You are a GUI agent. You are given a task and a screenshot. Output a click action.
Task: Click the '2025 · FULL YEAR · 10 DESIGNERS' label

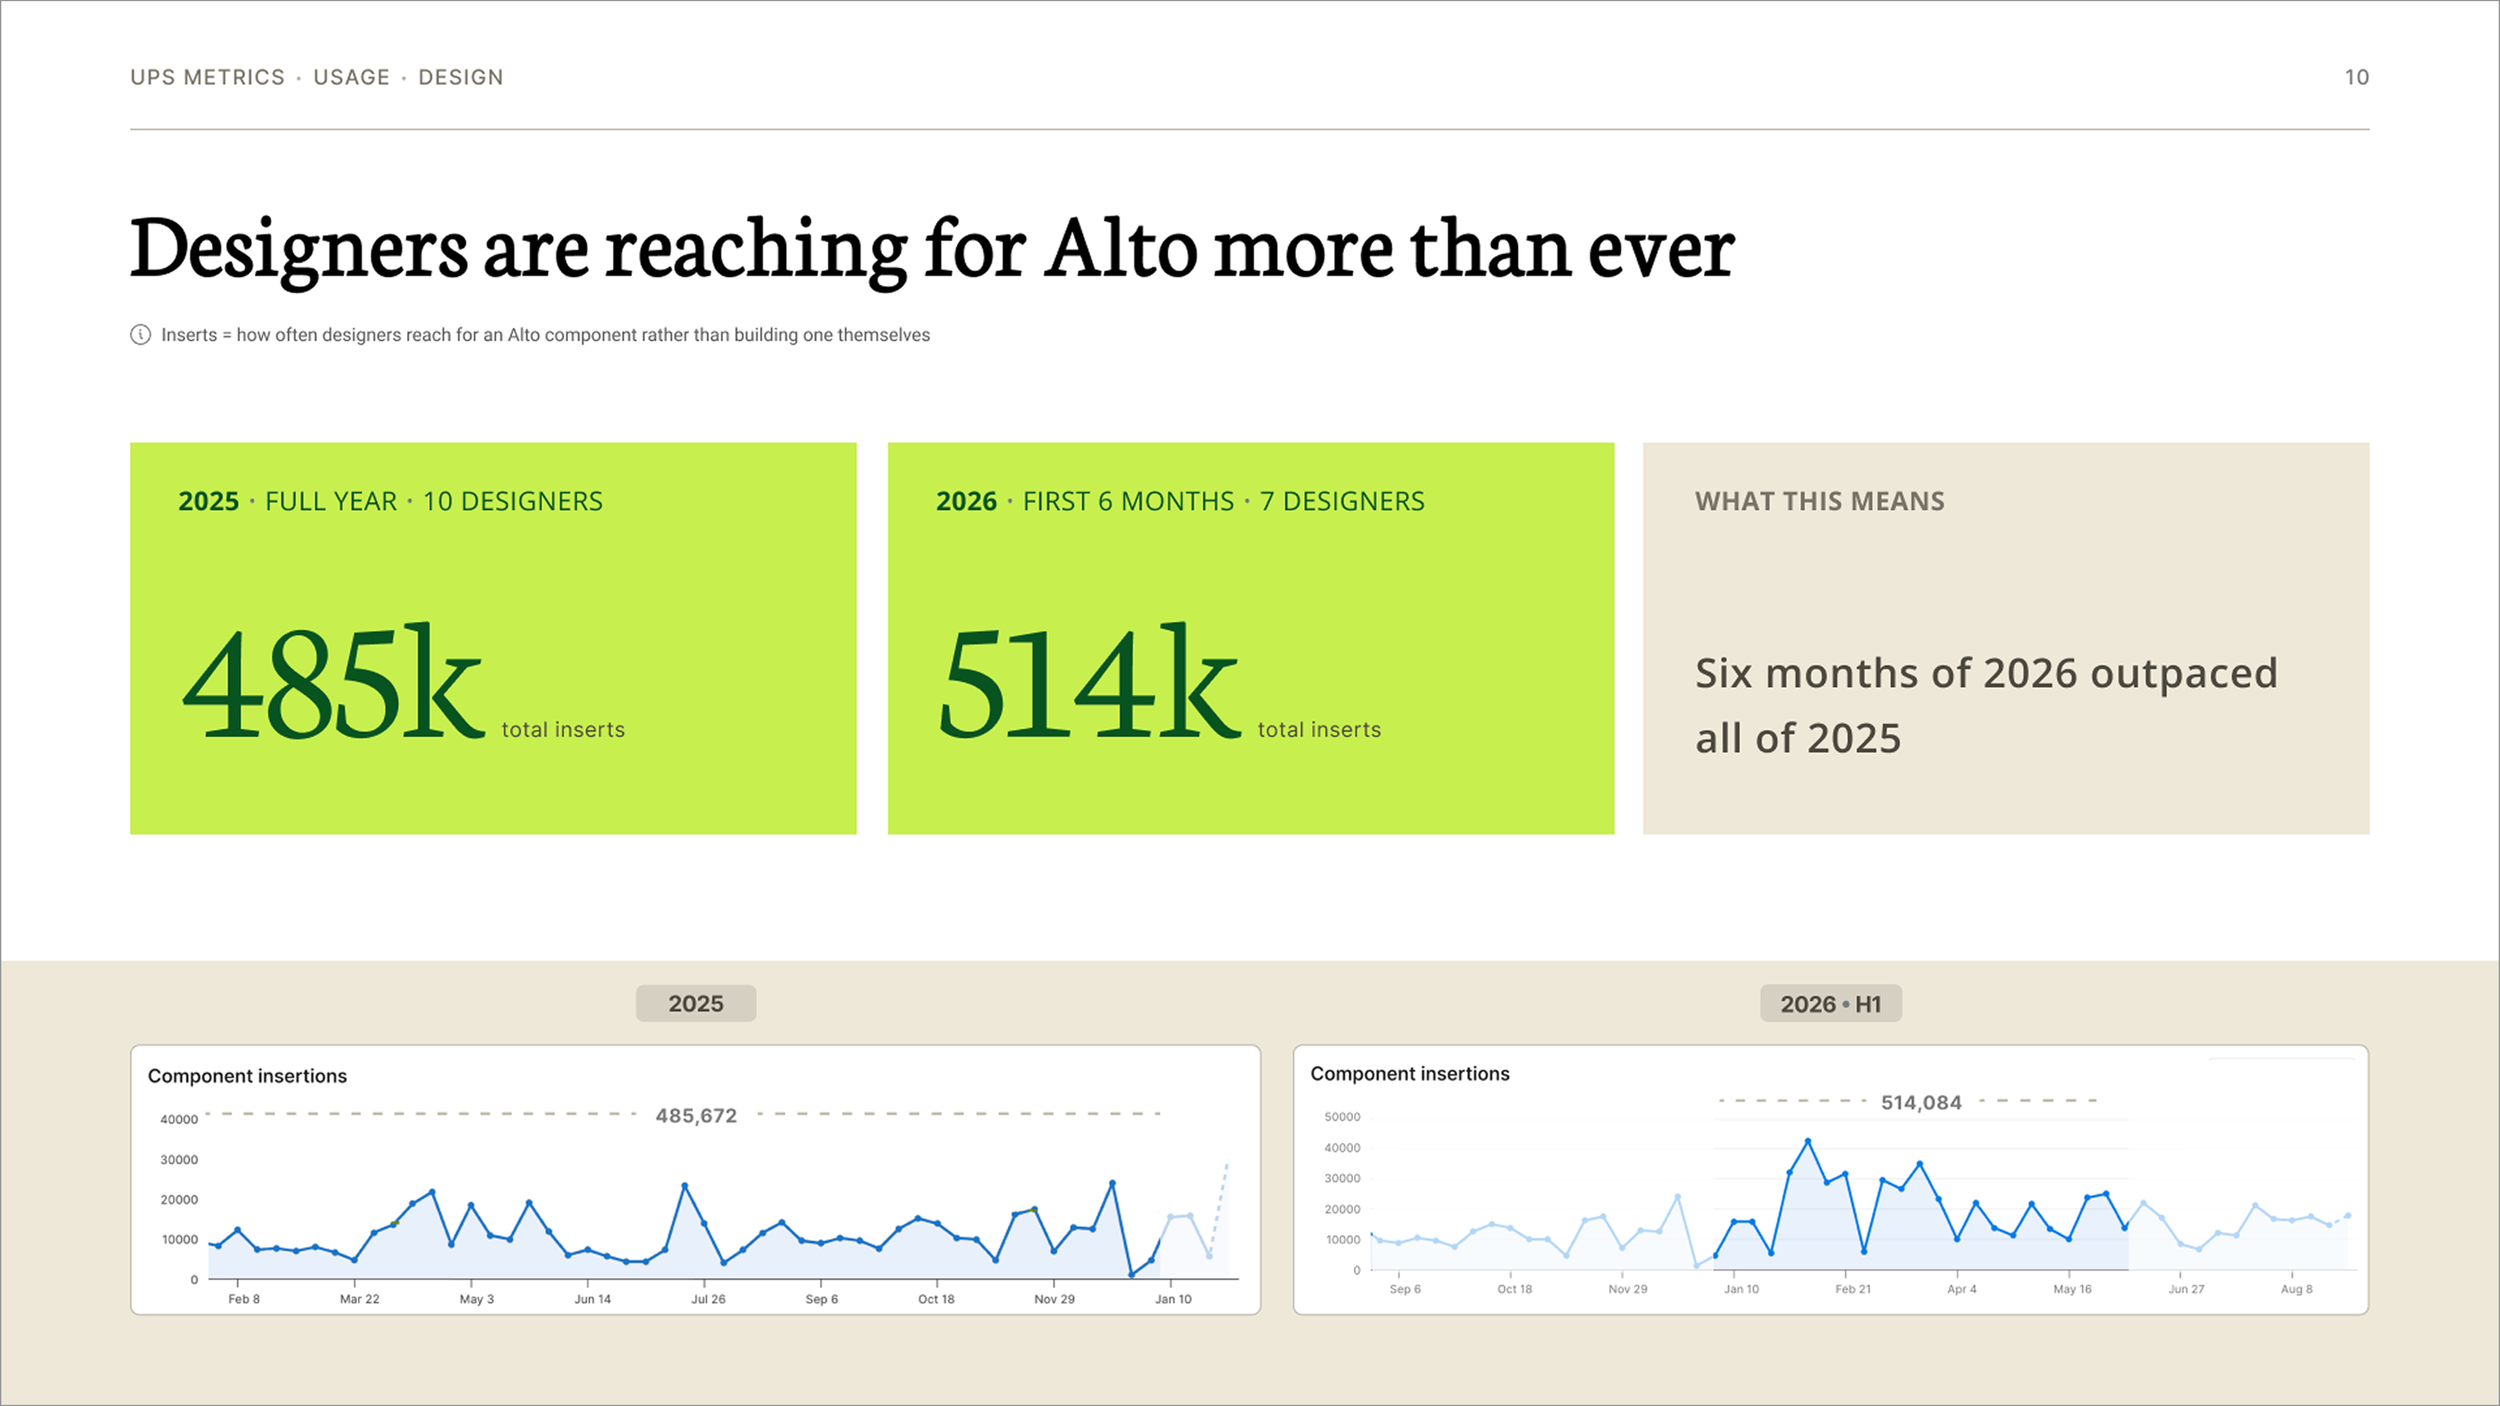390,501
